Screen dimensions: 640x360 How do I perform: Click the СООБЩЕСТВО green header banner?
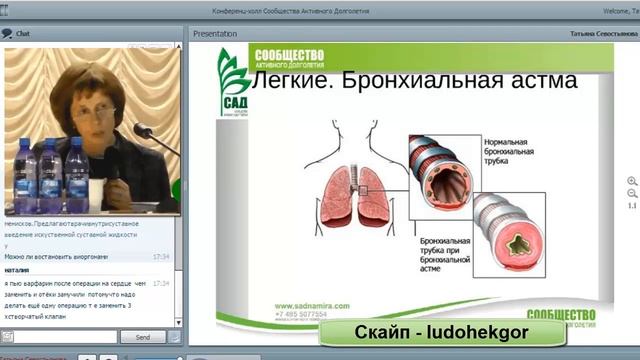(x=431, y=58)
